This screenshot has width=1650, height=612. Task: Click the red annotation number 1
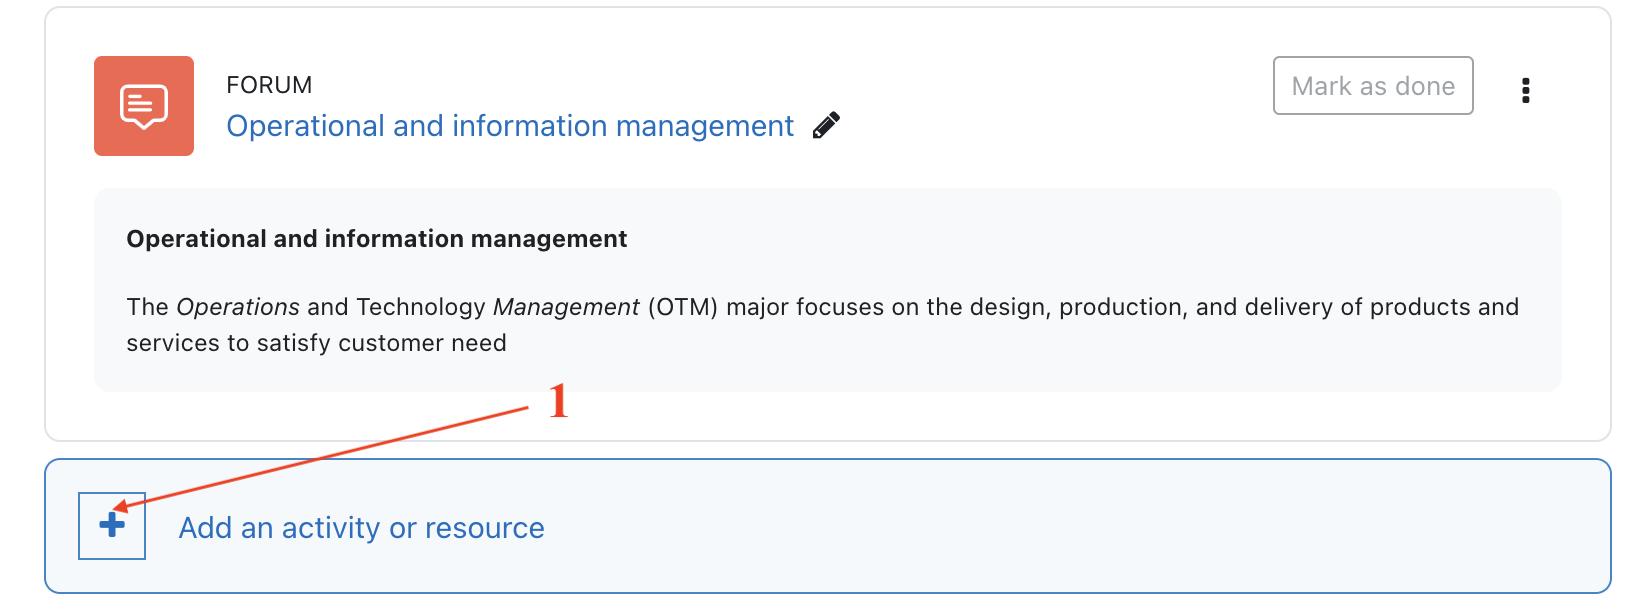(x=558, y=401)
